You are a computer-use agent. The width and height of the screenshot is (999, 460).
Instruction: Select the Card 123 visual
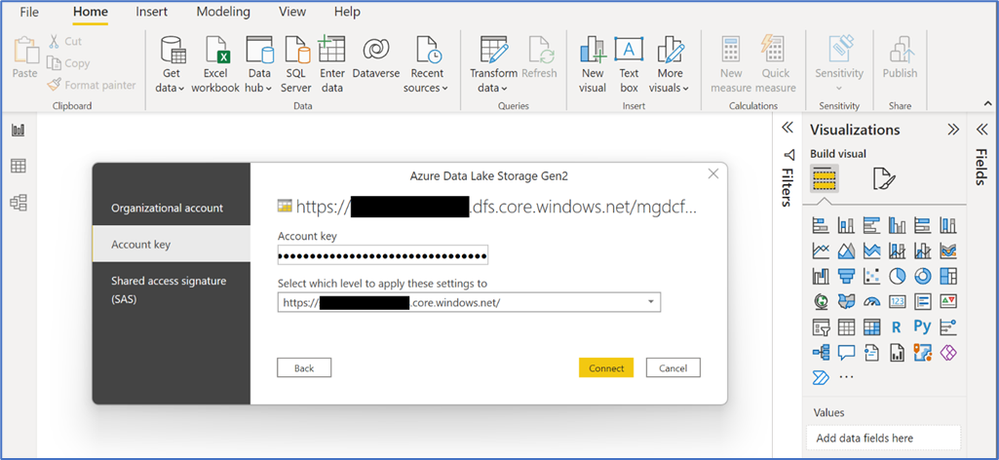897,301
